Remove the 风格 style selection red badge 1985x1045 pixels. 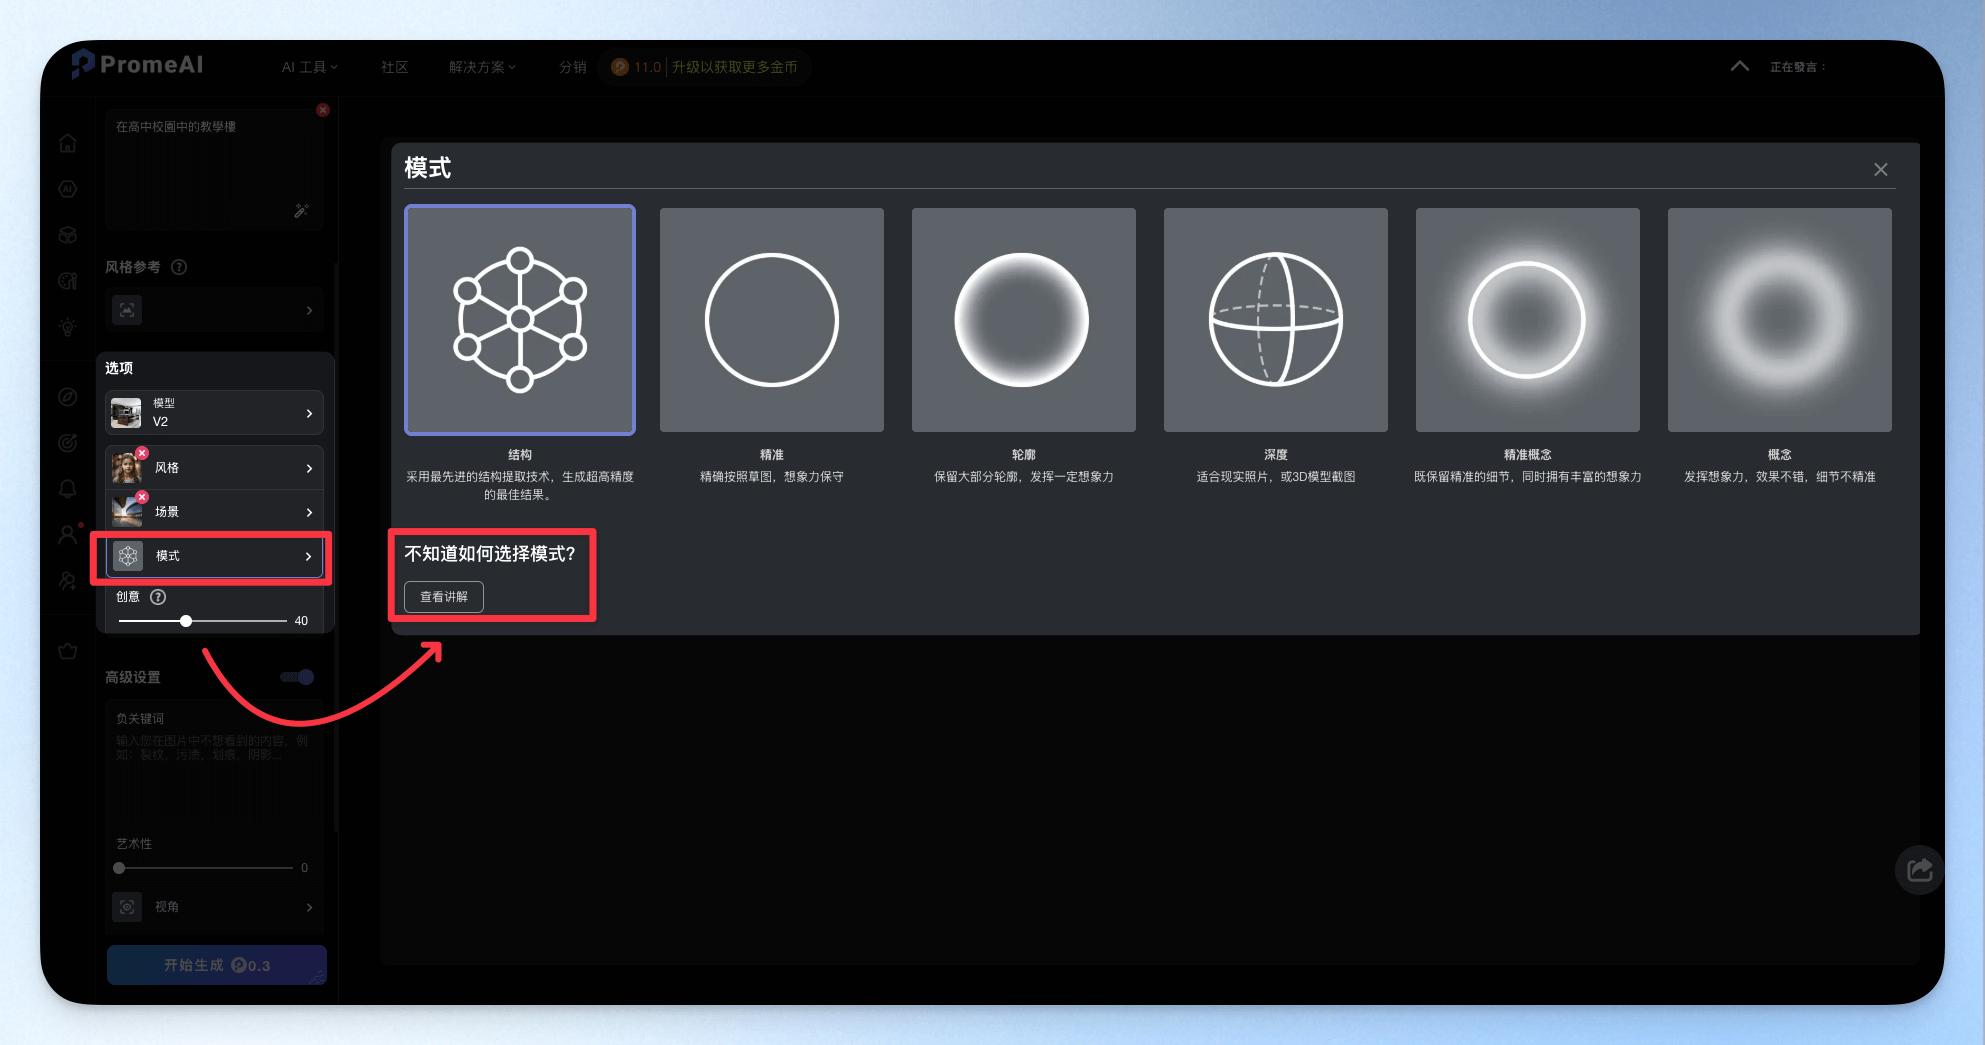click(142, 453)
